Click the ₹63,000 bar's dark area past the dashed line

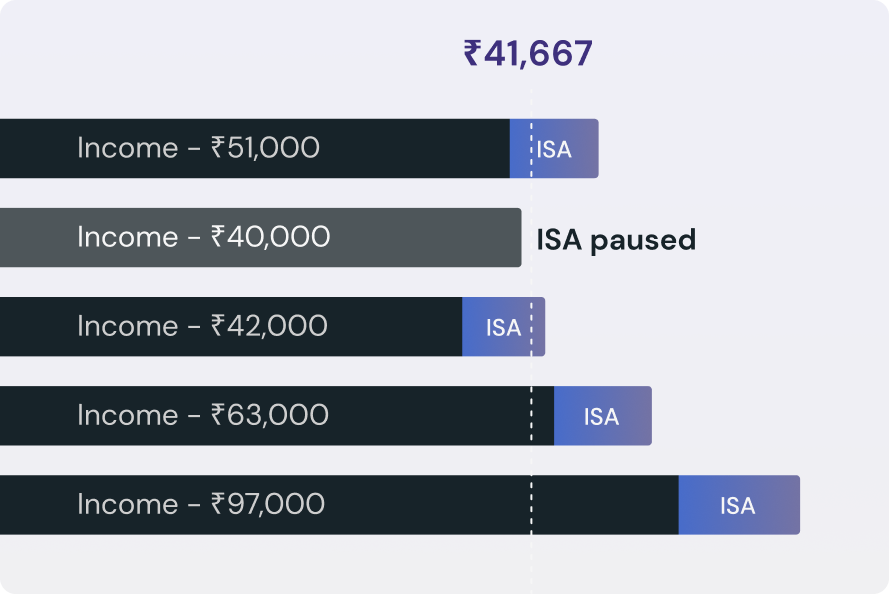pyautogui.click(x=543, y=416)
